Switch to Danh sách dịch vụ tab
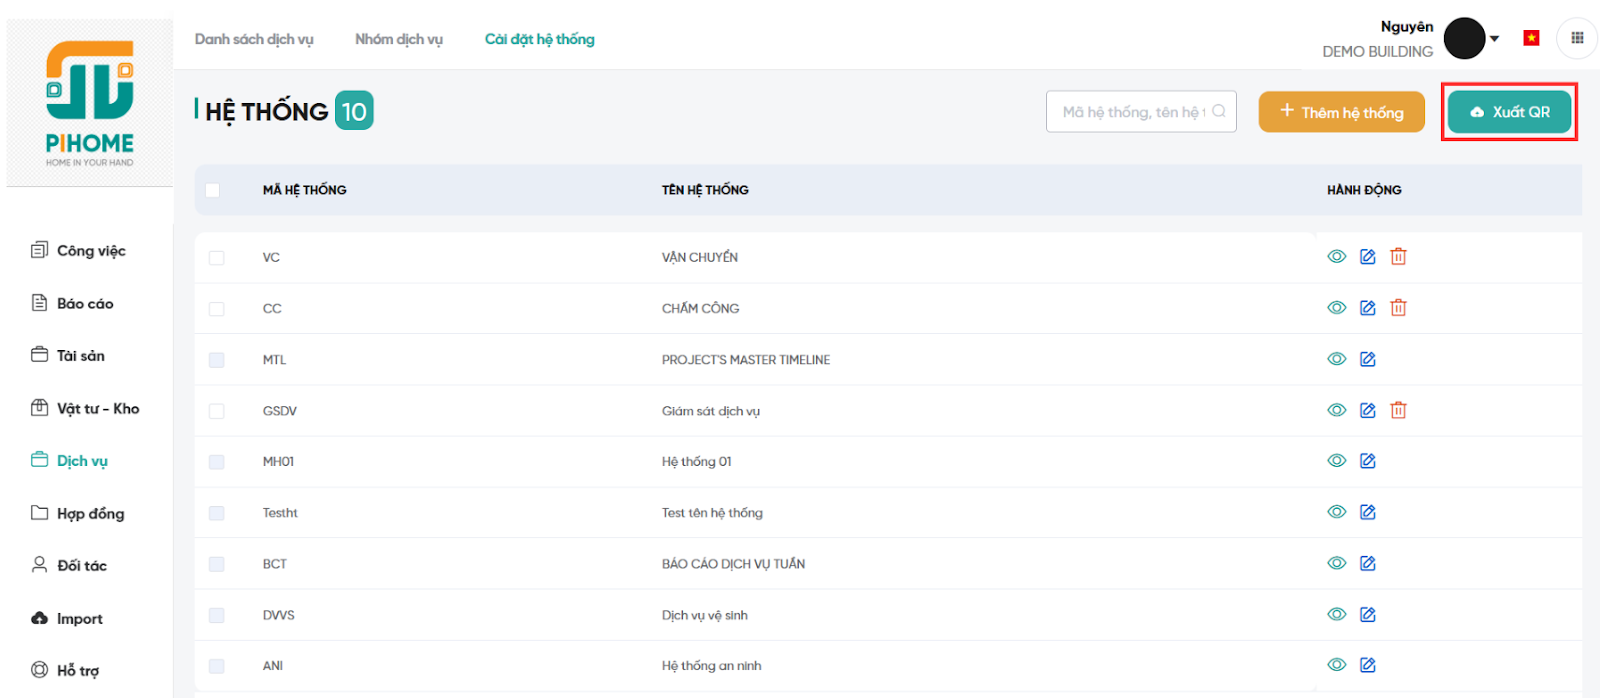 pos(254,39)
